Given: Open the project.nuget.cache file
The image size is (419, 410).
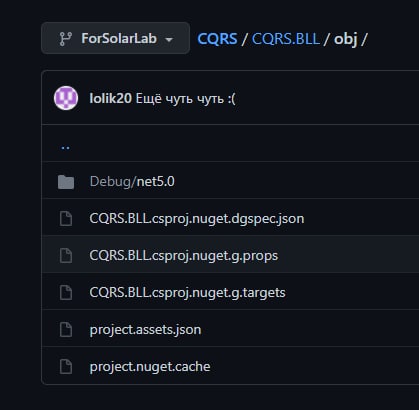Looking at the screenshot, I should click(150, 367).
